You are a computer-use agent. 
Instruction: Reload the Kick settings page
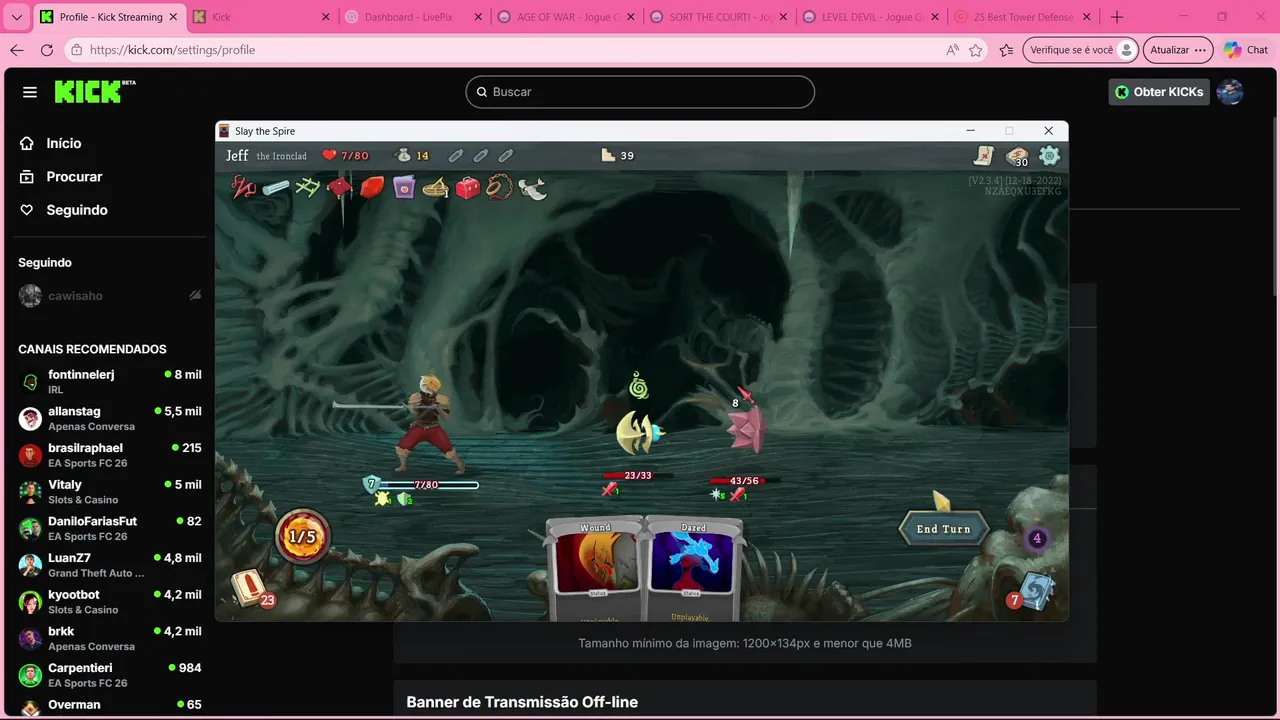click(47, 50)
